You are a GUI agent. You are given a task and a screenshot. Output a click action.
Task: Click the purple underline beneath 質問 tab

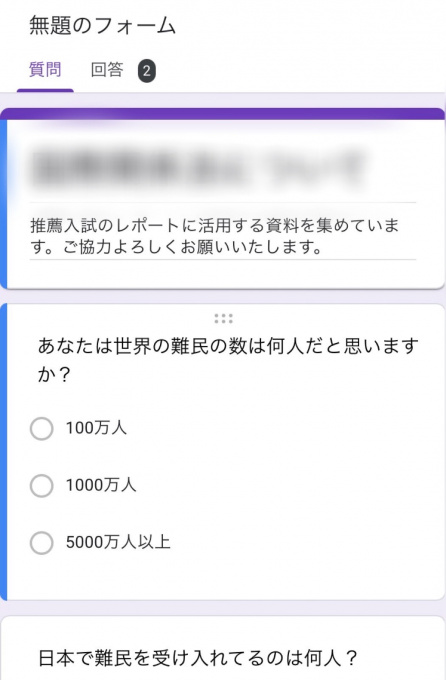45,91
